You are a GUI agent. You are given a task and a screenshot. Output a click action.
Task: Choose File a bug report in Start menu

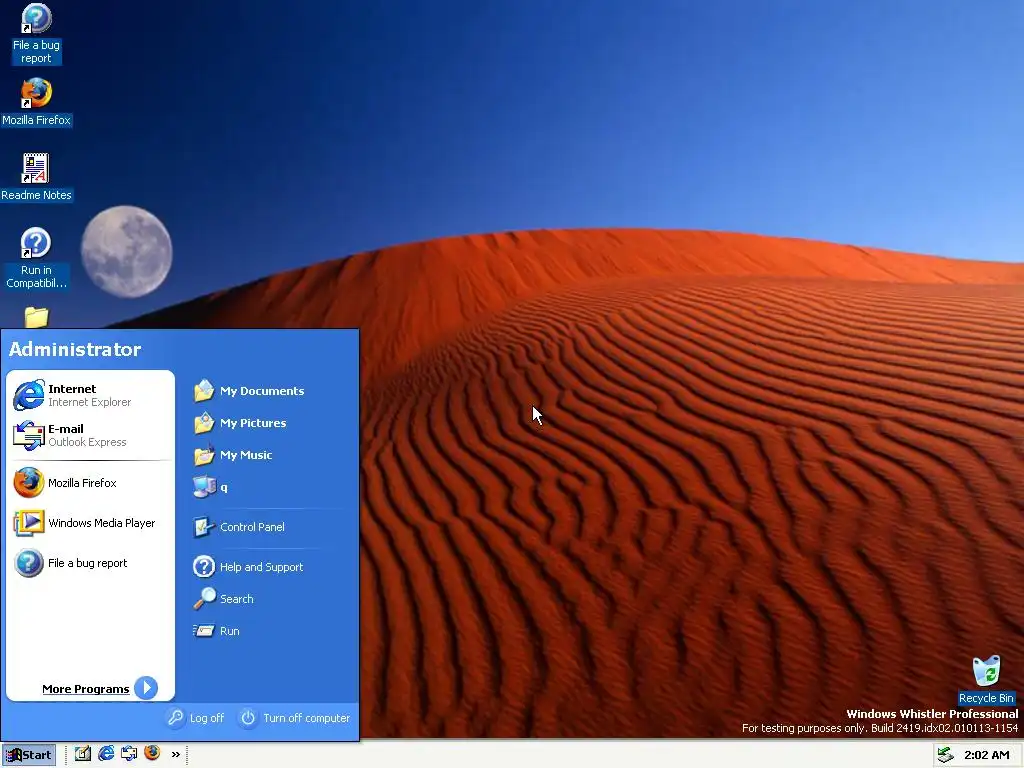90,563
